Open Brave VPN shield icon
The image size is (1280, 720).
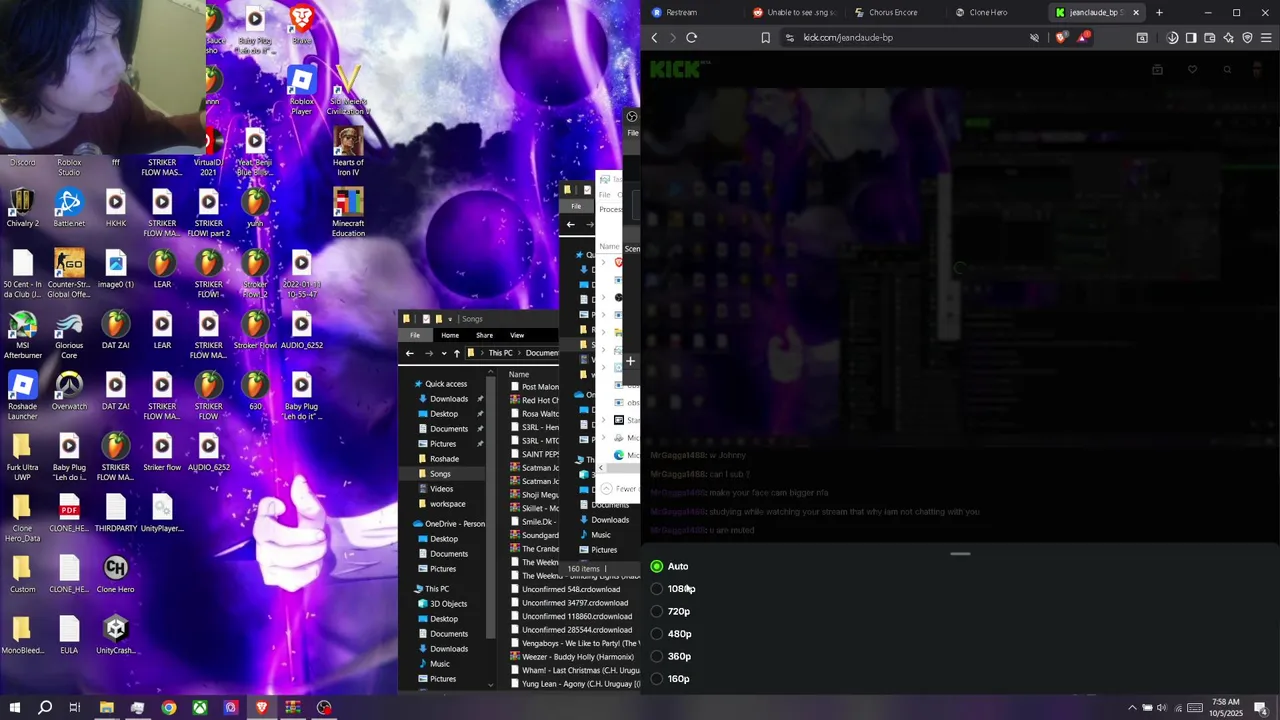[x=1247, y=38]
